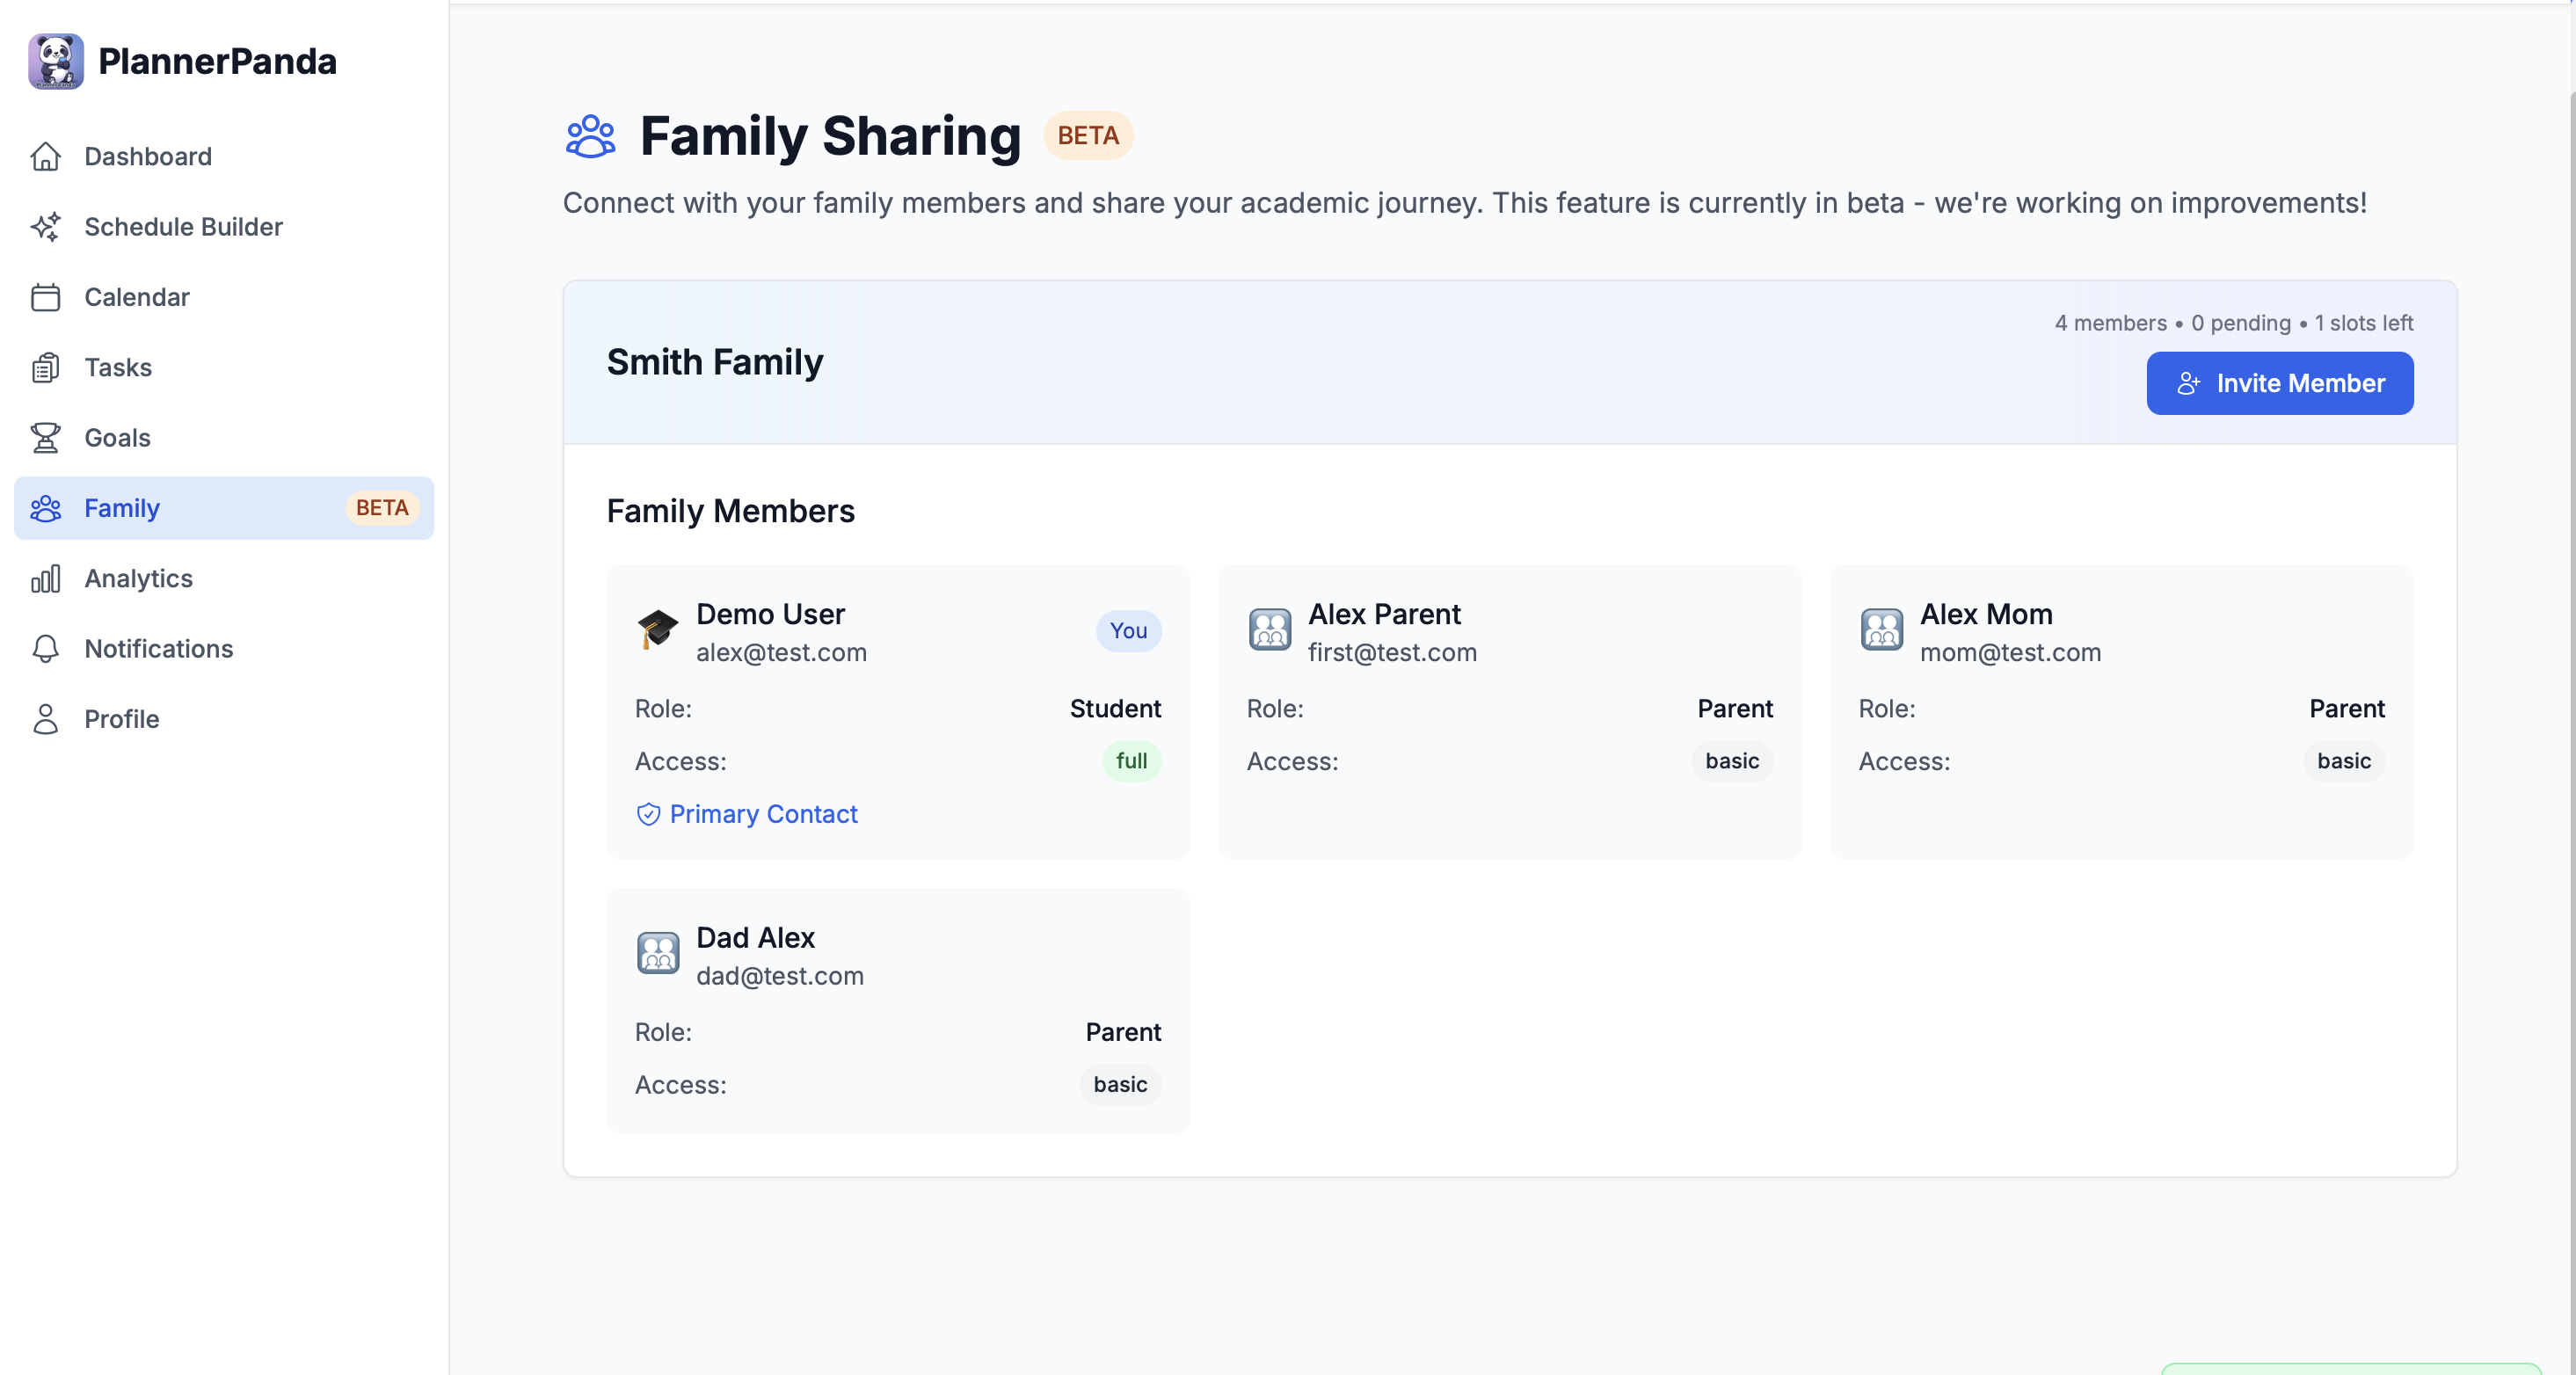Click the Goals trophy icon
Image resolution: width=2576 pixels, height=1375 pixels.
pyautogui.click(x=46, y=438)
